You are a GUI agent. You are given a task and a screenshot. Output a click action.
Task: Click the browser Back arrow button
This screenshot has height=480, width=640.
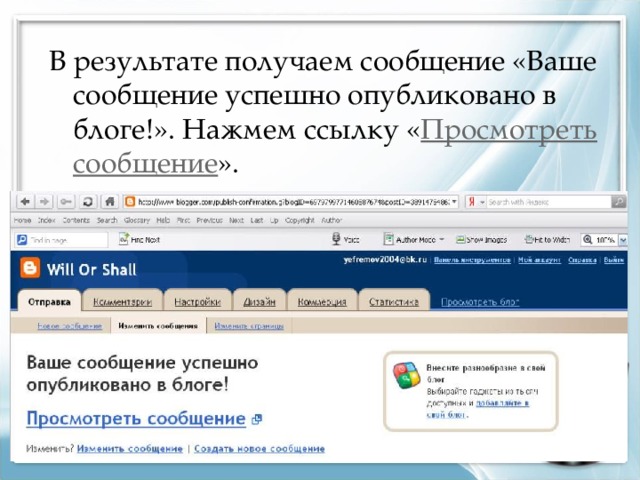[x=25, y=201]
